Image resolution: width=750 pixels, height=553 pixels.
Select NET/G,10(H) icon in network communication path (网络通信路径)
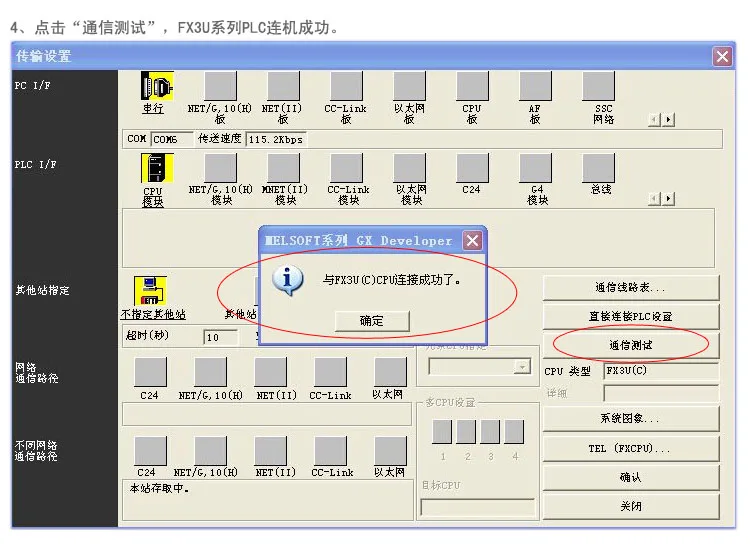coord(210,372)
